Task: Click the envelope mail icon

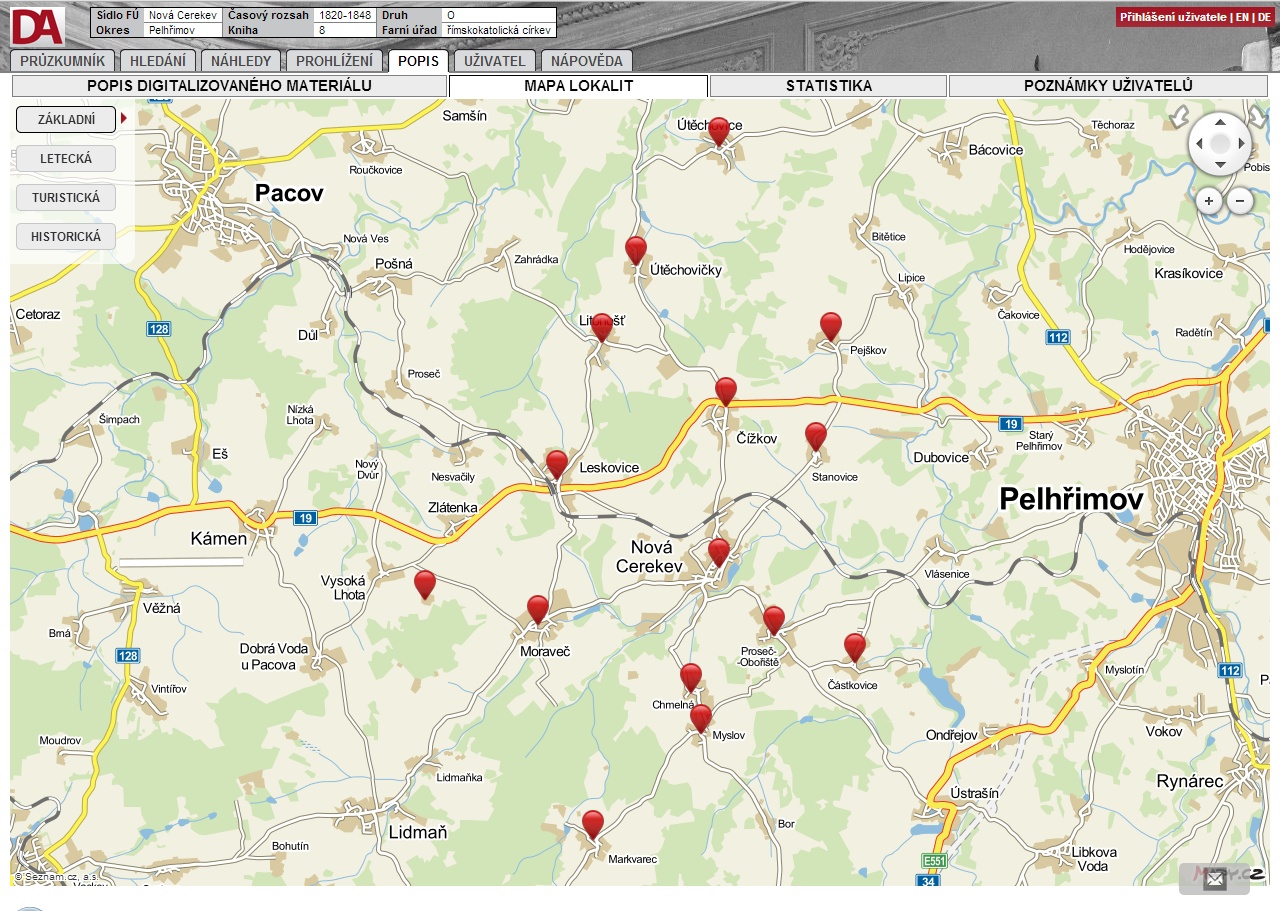Action: [x=1214, y=879]
